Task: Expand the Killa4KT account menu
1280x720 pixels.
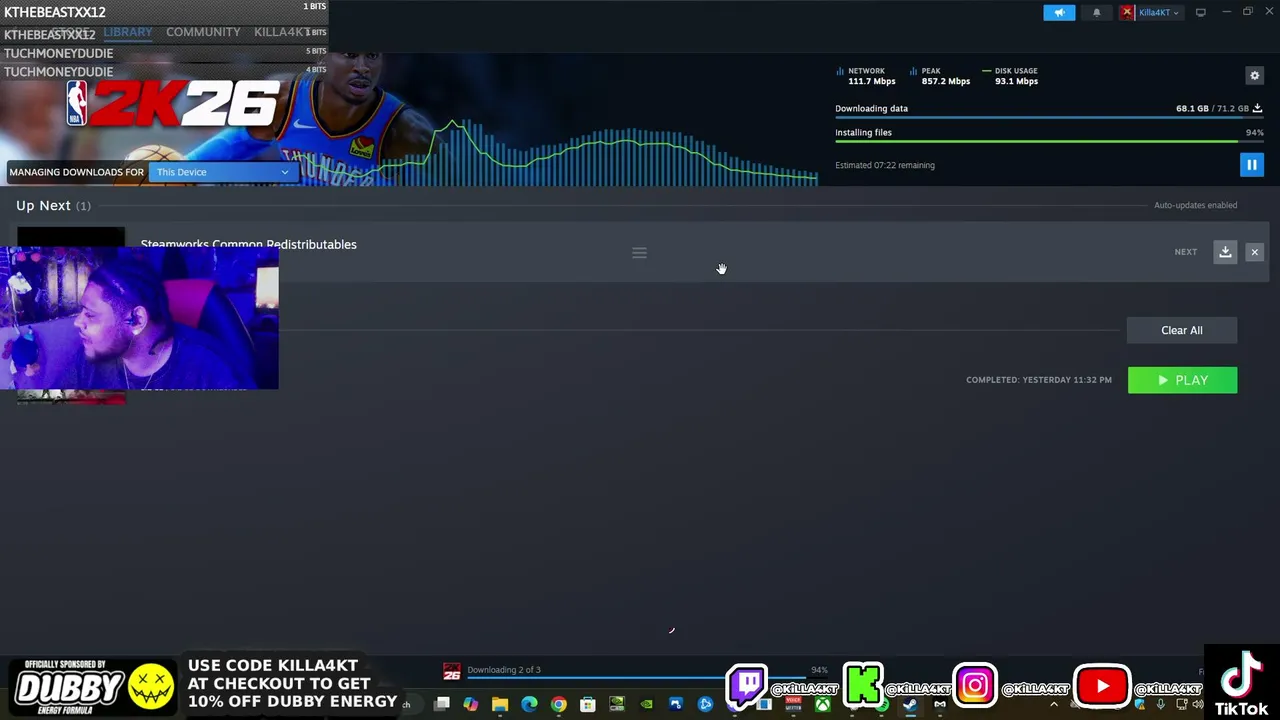Action: click(x=1151, y=13)
